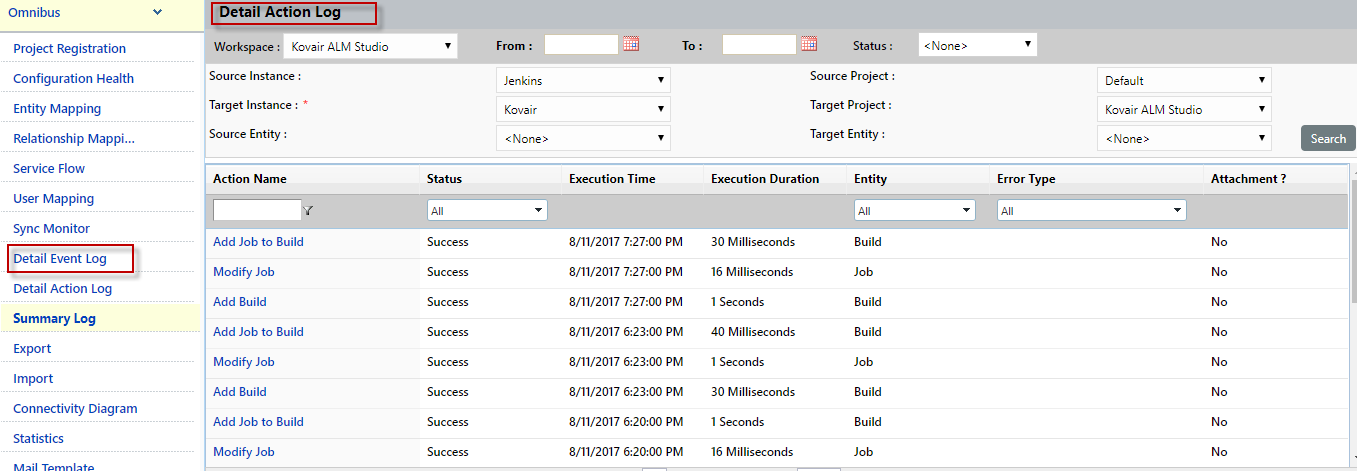This screenshot has height=471, width=1357.
Task: Collapse the Omnibus menu chevron
Action: coord(157,12)
